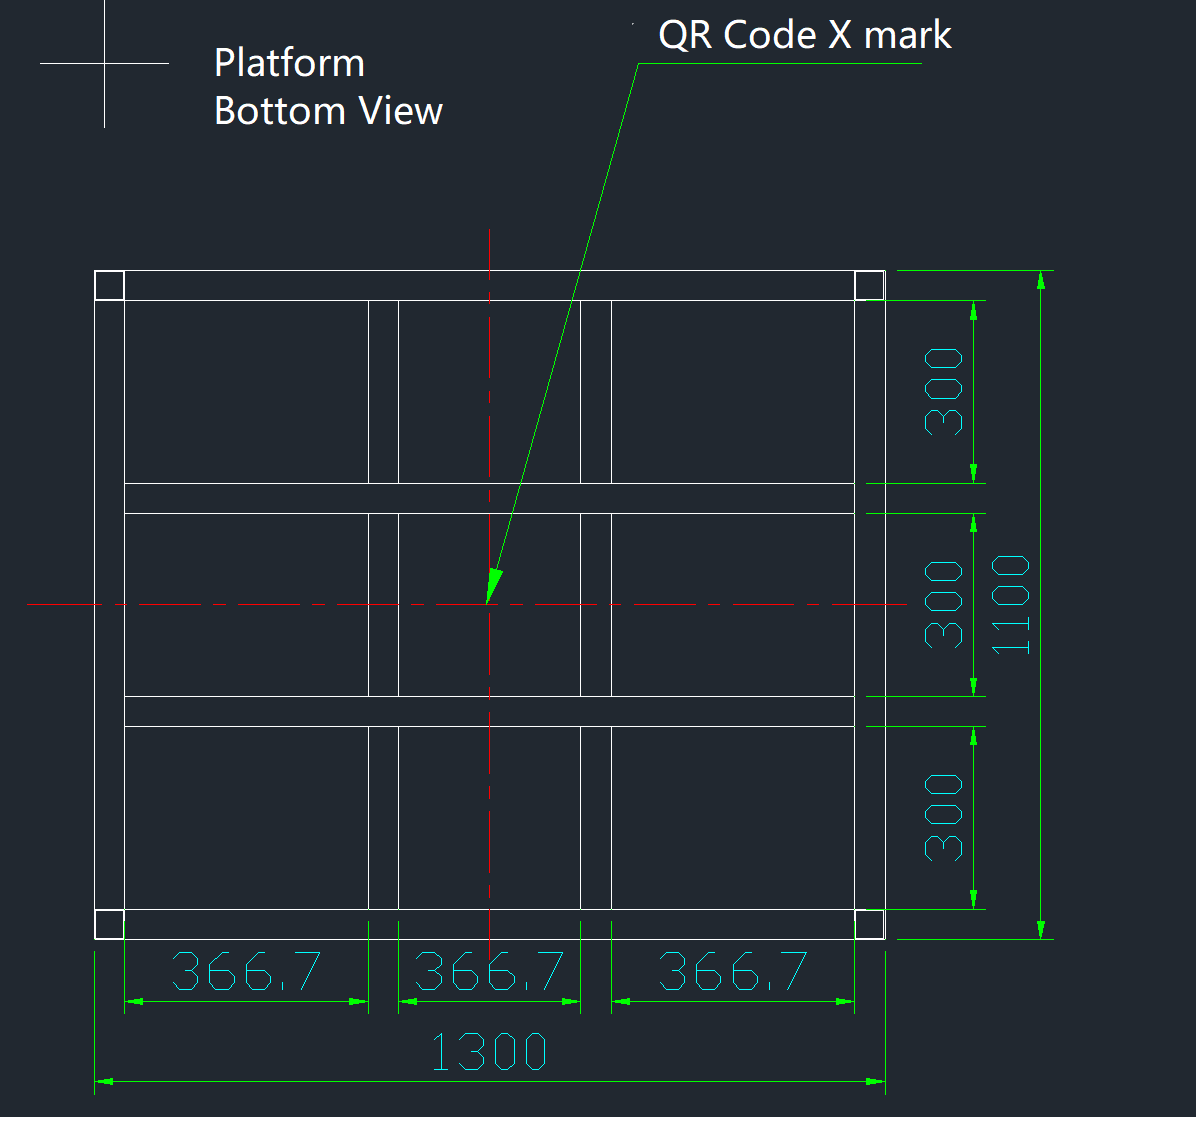
Task: Select the bottom 300 dimension text
Action: 943,817
